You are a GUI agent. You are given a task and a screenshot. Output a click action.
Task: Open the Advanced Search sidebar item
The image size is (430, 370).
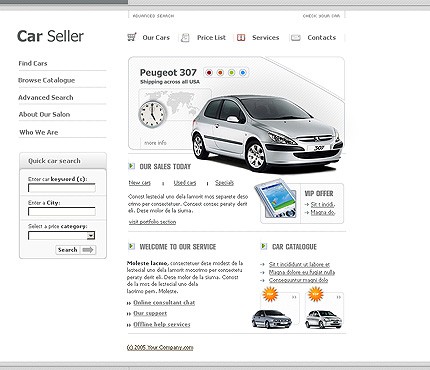[46, 97]
